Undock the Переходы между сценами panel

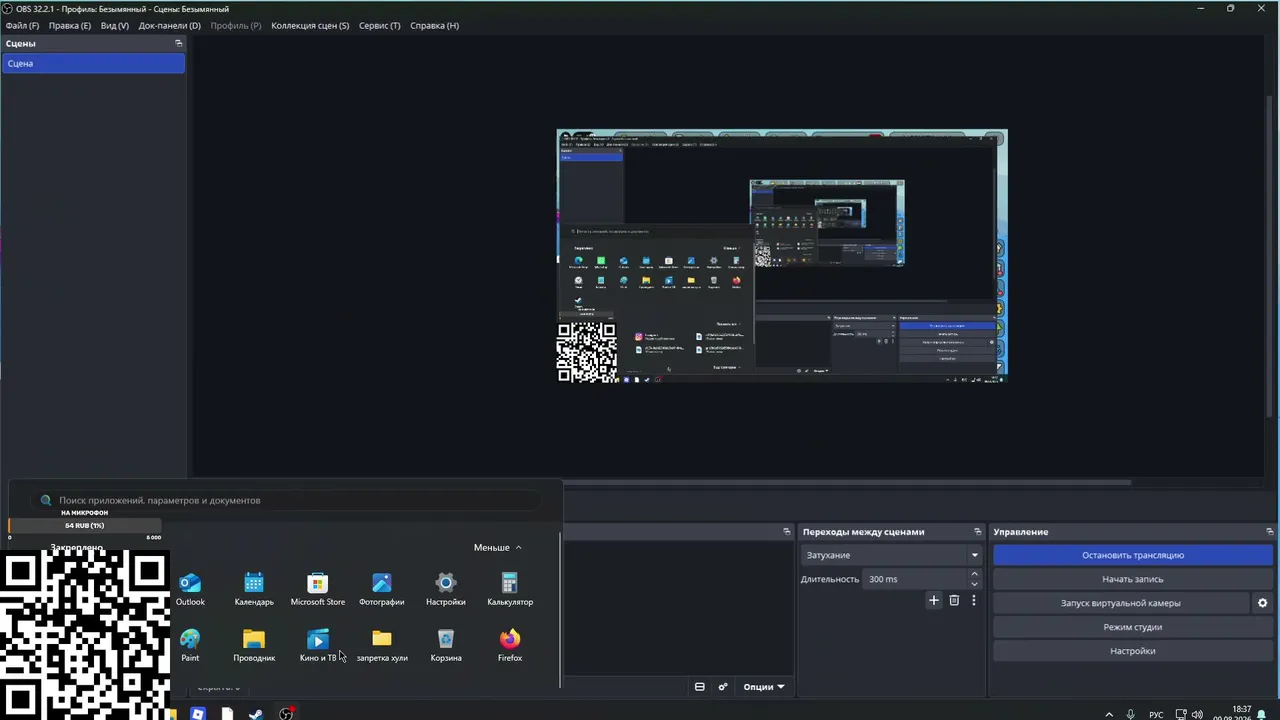[x=978, y=532]
